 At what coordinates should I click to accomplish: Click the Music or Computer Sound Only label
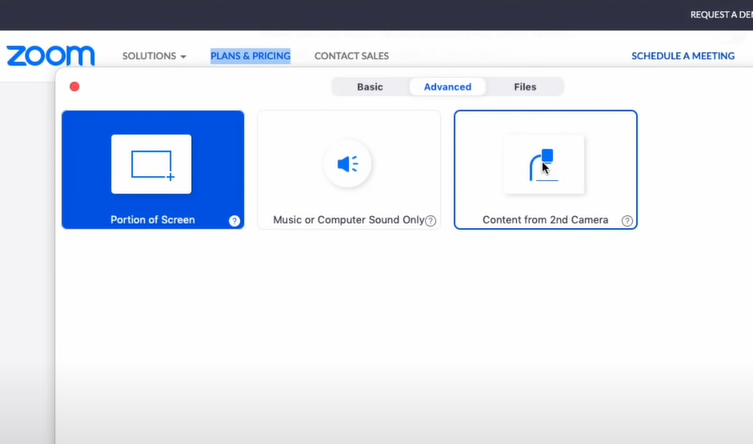348,220
